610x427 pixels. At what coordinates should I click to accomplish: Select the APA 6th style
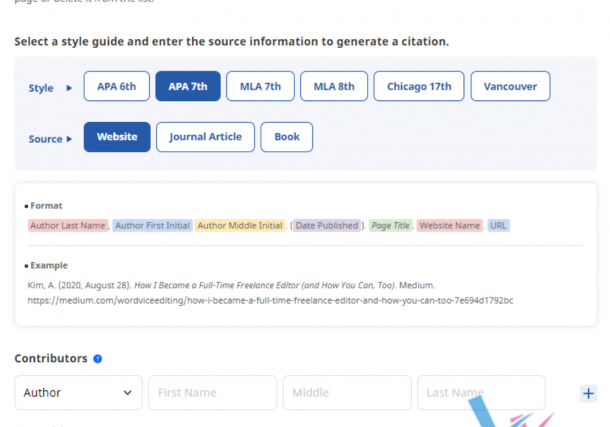tap(116, 87)
